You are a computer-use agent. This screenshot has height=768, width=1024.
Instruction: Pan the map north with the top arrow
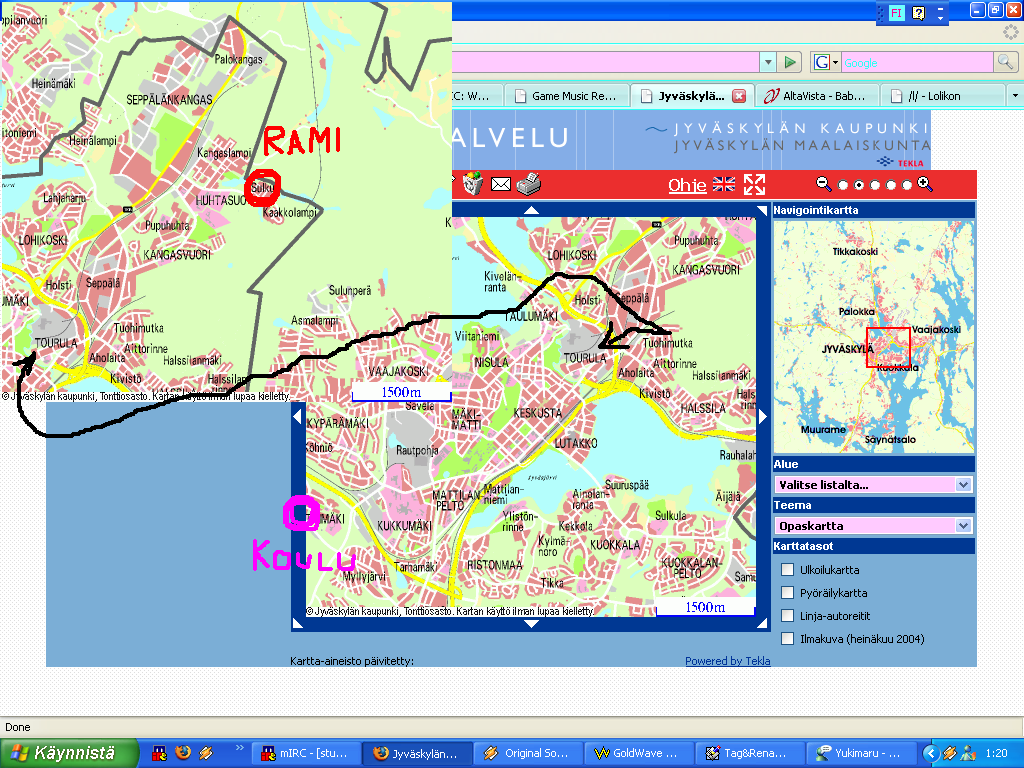click(x=532, y=210)
